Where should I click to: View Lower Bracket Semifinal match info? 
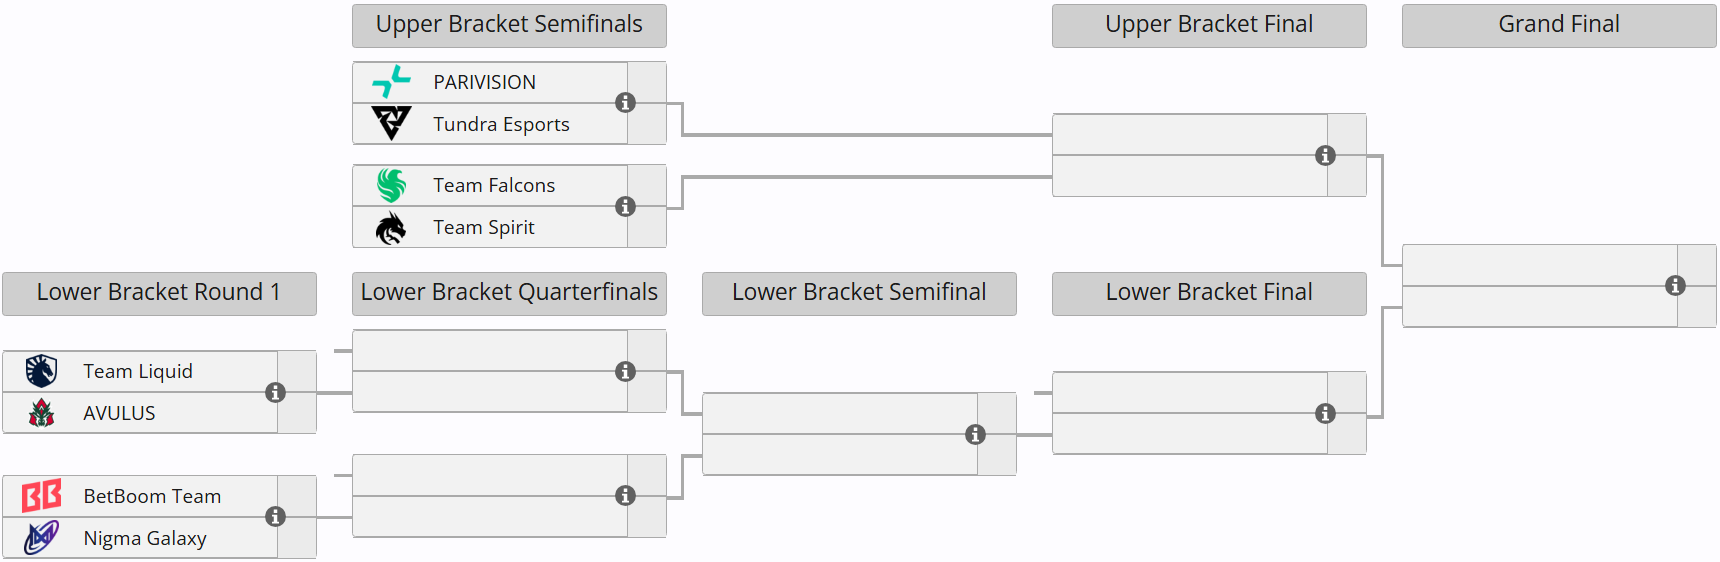click(x=976, y=435)
